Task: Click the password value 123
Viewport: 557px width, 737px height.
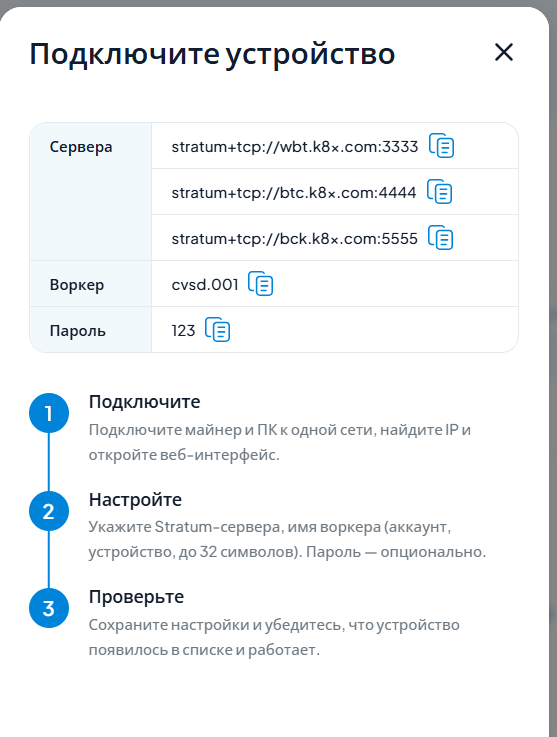Action: (x=183, y=331)
